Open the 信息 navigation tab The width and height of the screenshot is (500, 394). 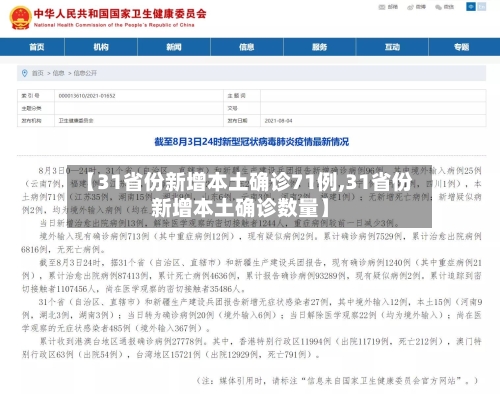pos(247,47)
